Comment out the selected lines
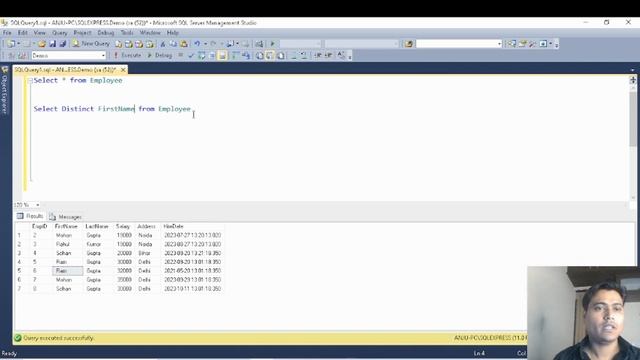Viewport: 640px width, 360px height. [x=293, y=56]
